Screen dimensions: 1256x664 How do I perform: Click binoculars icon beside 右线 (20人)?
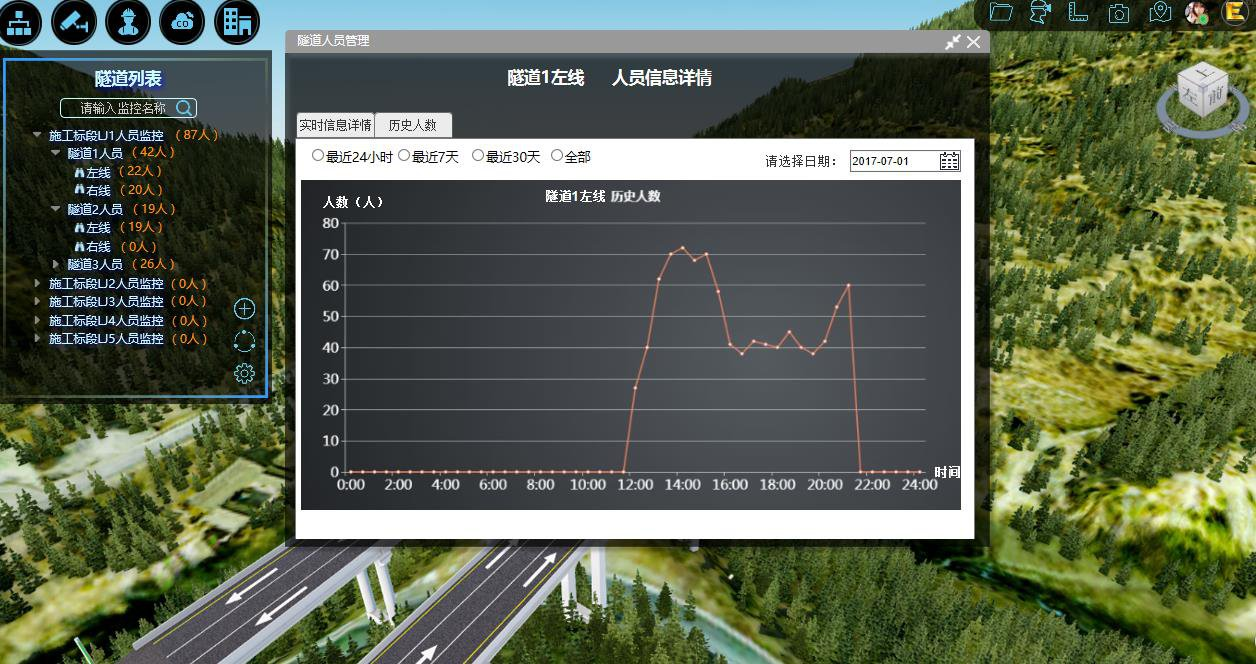(x=79, y=190)
